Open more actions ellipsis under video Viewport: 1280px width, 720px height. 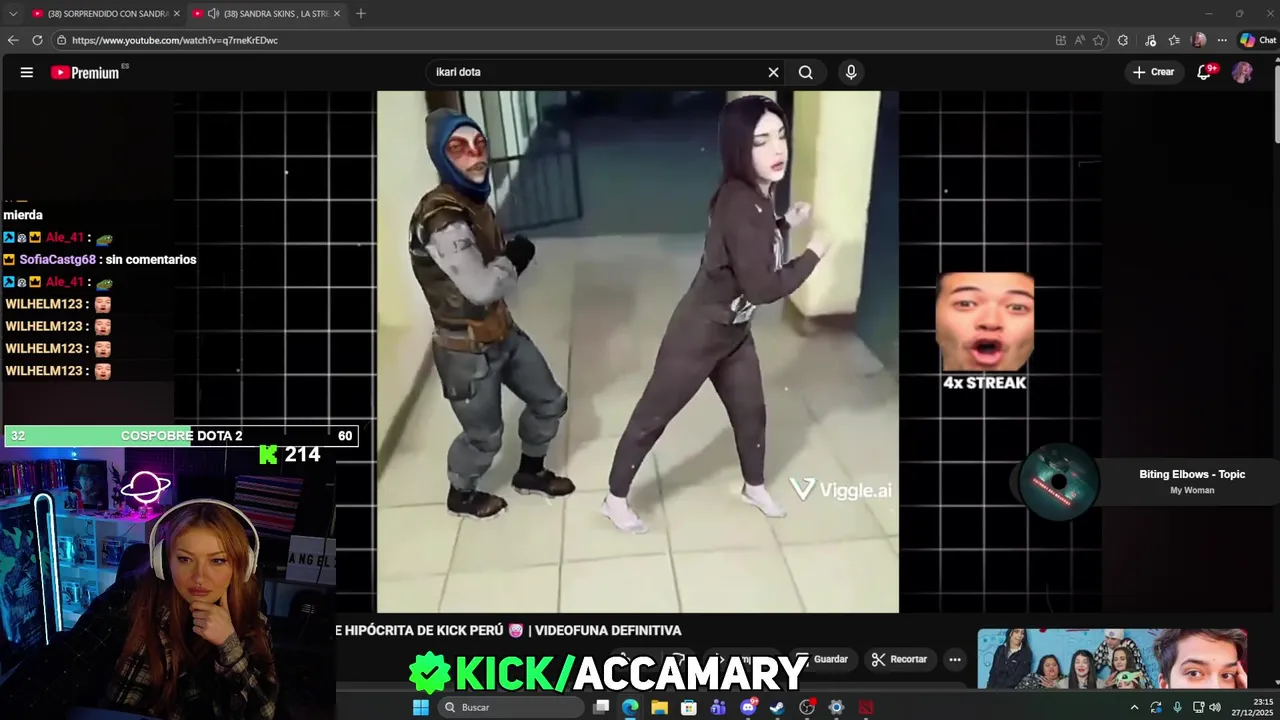pyautogui.click(x=955, y=659)
